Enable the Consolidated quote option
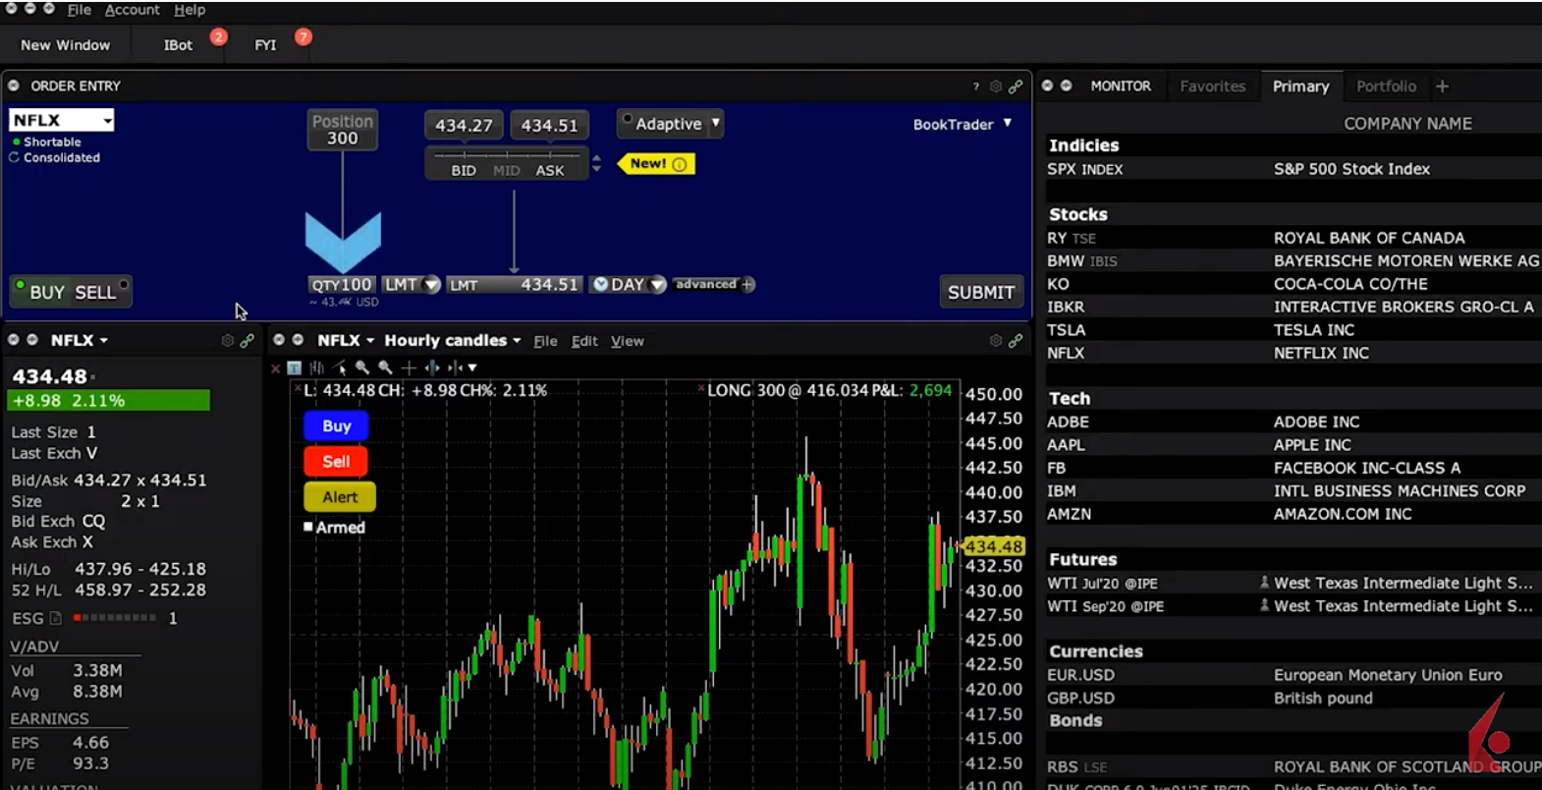This screenshot has height=790, width=1542. tap(15, 158)
